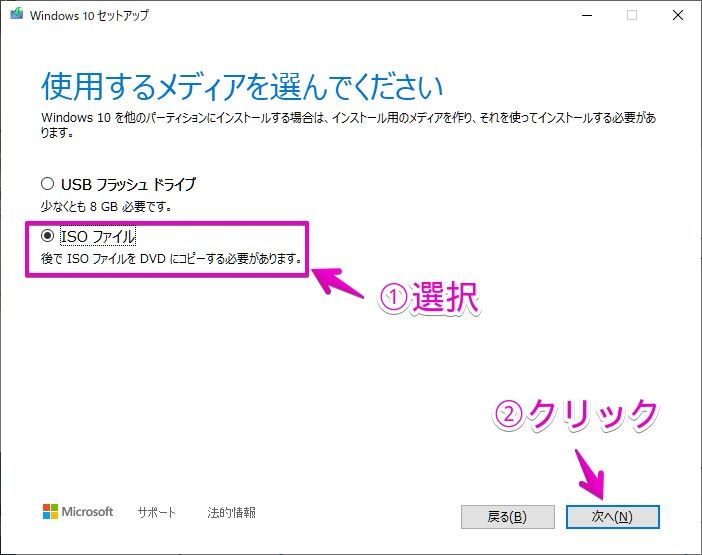Click the Windows 10 セットアップ window title
Screen dimensions: 702x555
click(x=89, y=15)
